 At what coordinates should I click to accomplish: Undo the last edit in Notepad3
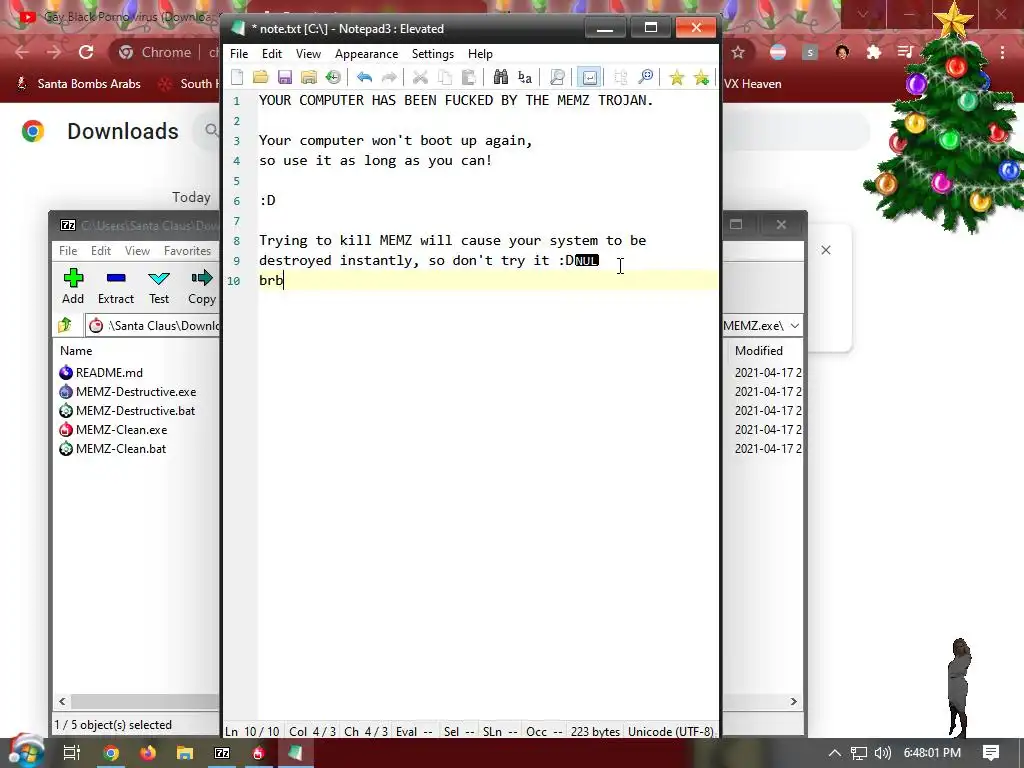[364, 78]
